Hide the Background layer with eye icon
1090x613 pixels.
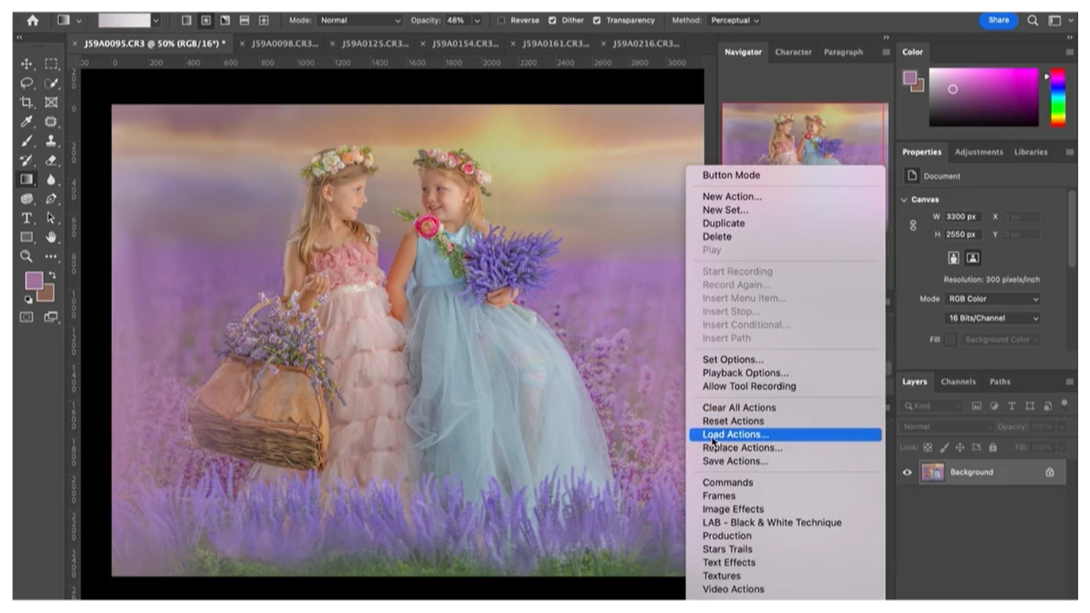(908, 472)
